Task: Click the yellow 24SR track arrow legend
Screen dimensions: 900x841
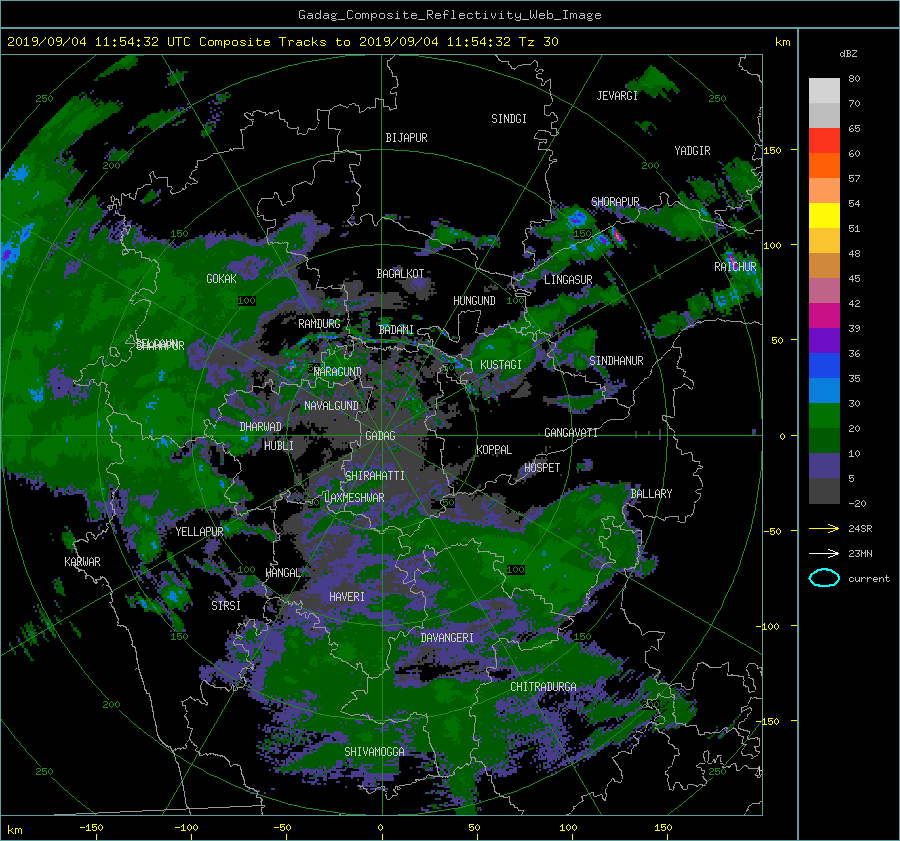Action: click(x=824, y=528)
